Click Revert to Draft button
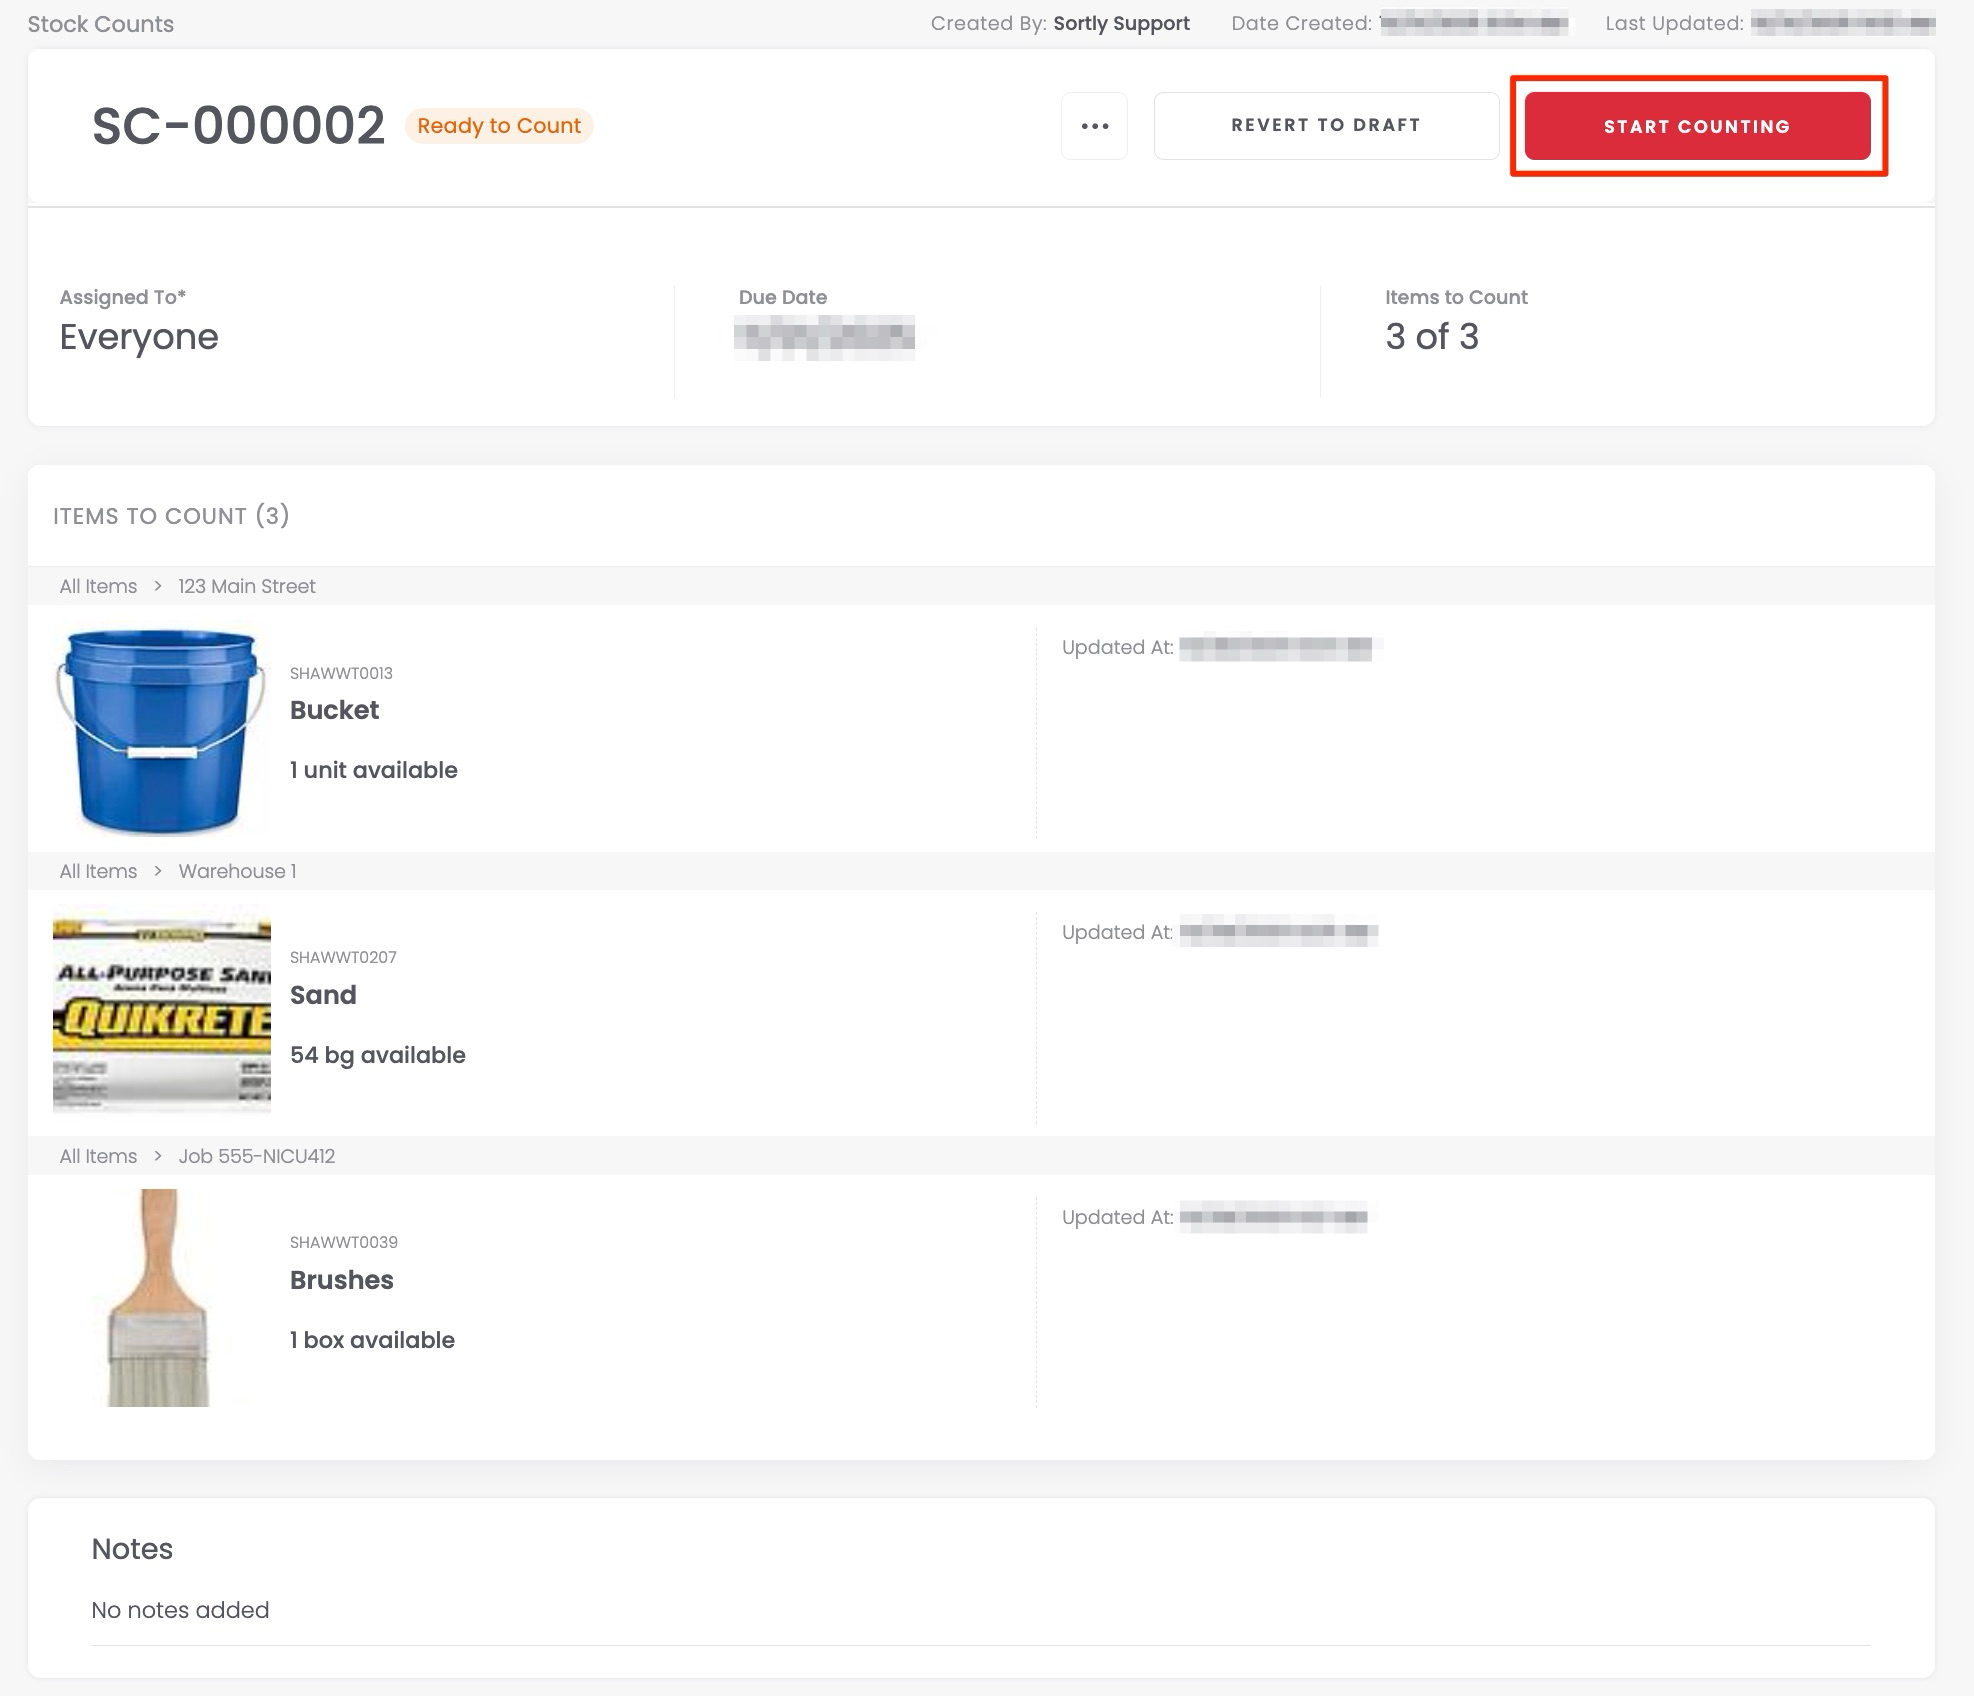This screenshot has width=1974, height=1696. (1325, 126)
